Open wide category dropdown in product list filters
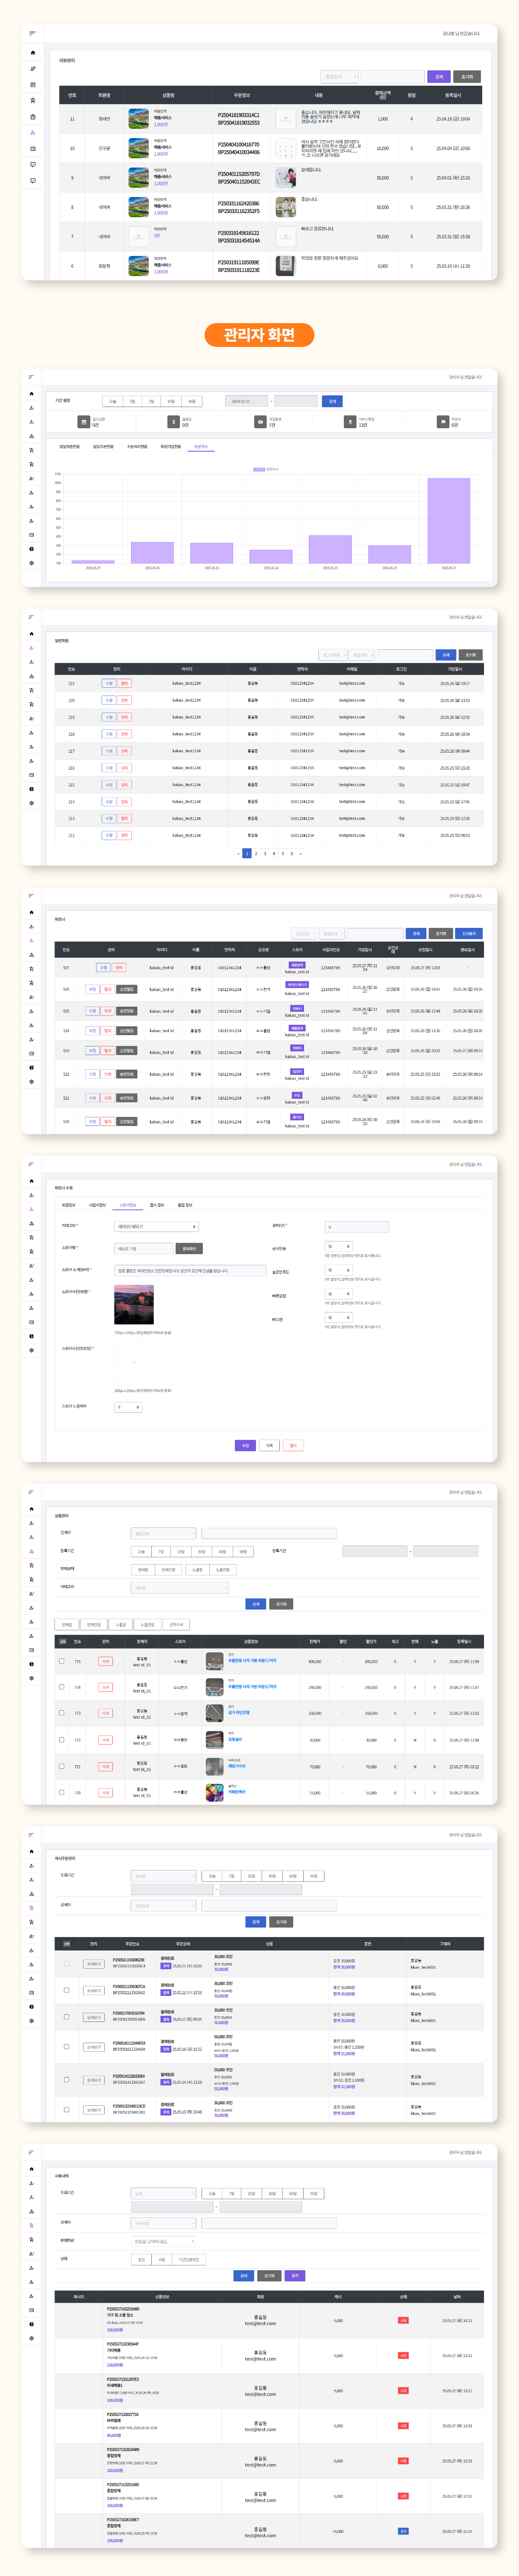Image resolution: width=519 pixels, height=2576 pixels. (180, 1587)
